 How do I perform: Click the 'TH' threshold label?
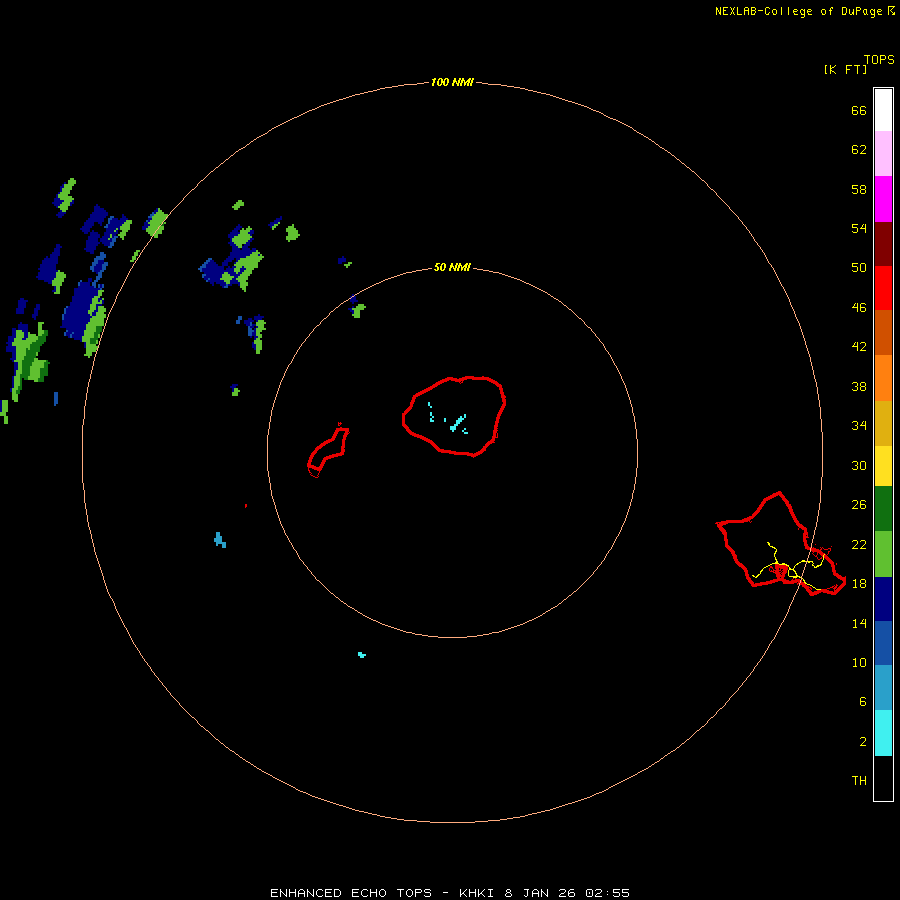[x=859, y=781]
